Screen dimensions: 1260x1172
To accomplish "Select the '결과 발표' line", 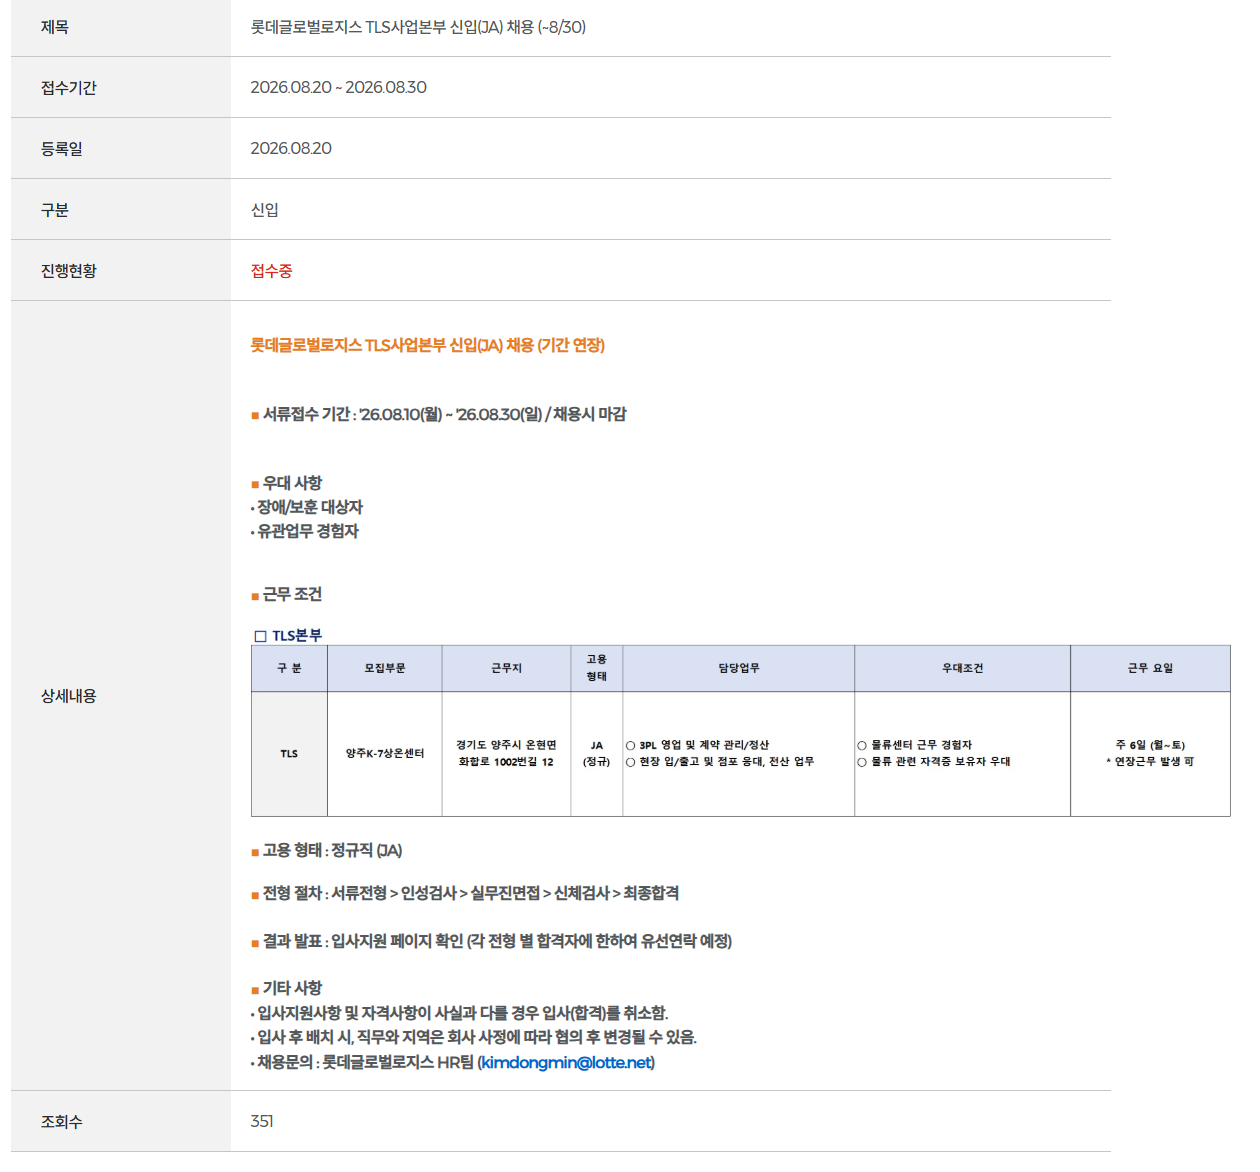I will pyautogui.click(x=491, y=941).
